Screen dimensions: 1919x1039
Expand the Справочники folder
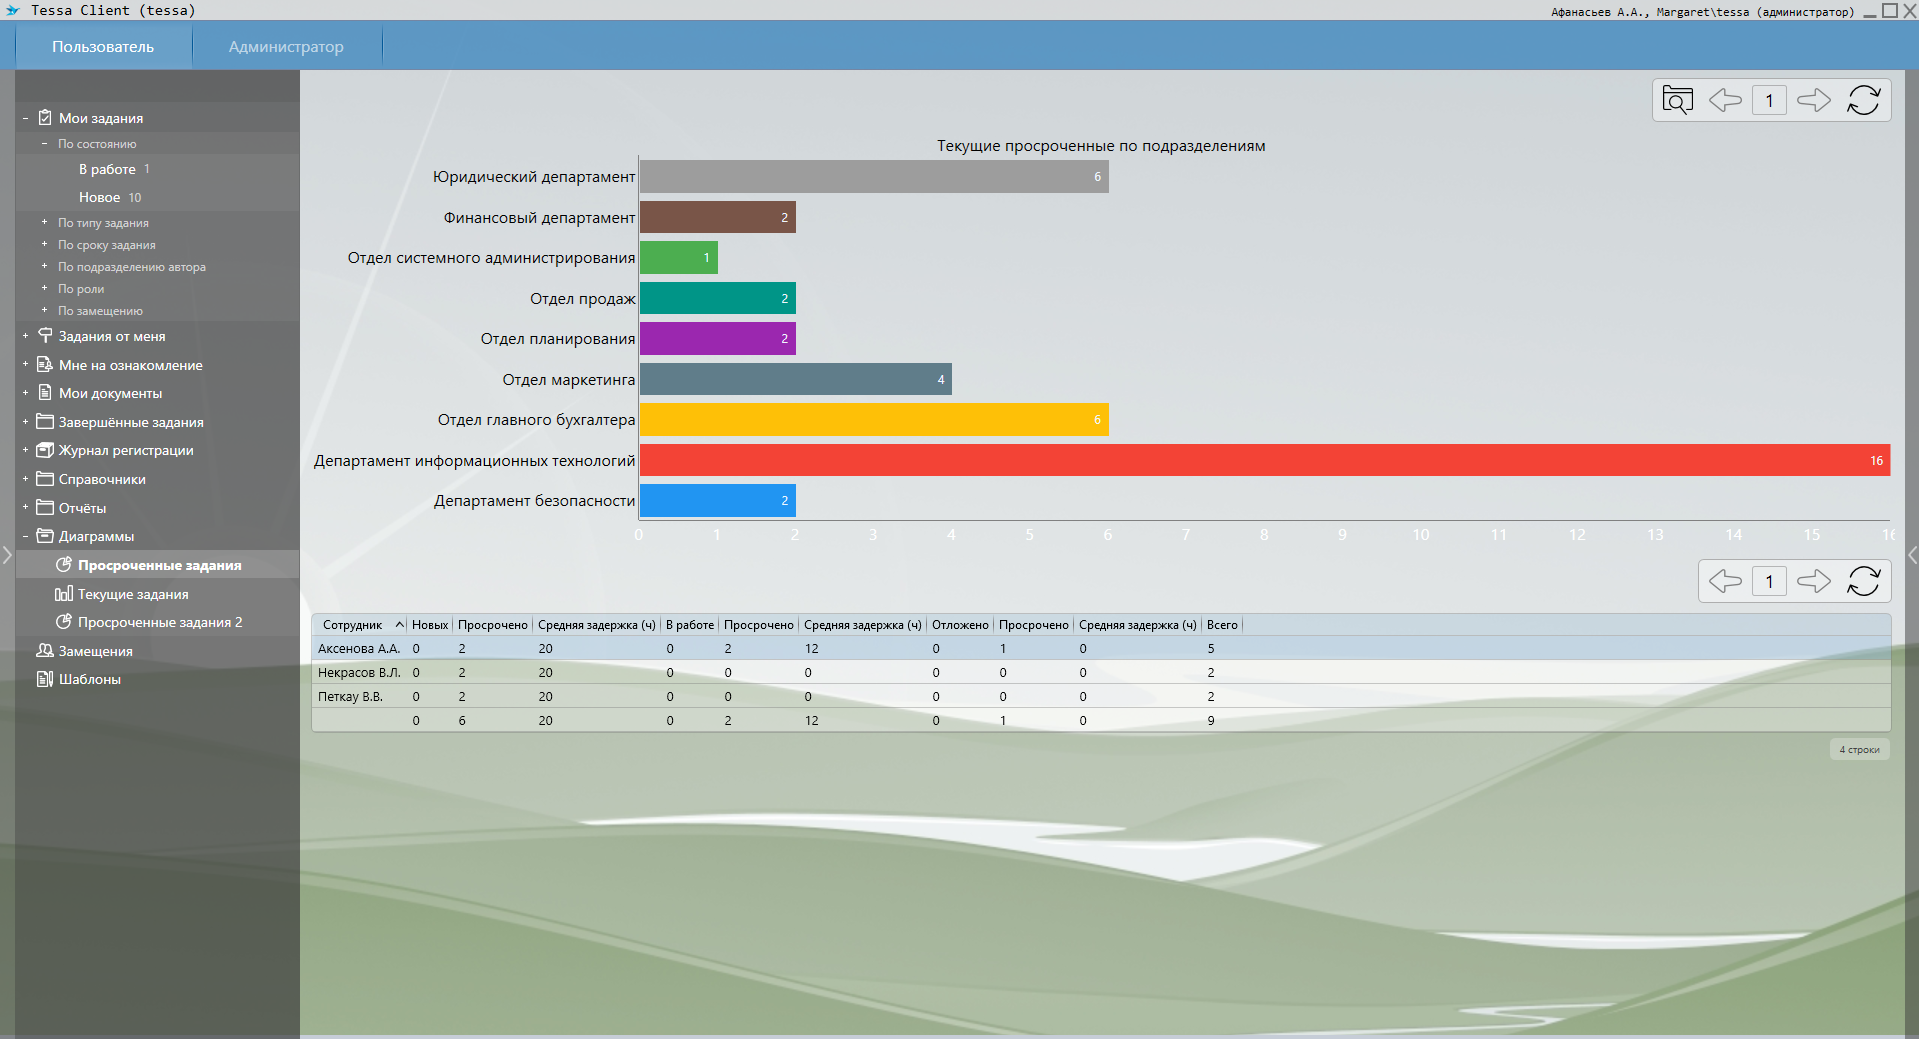(x=25, y=479)
